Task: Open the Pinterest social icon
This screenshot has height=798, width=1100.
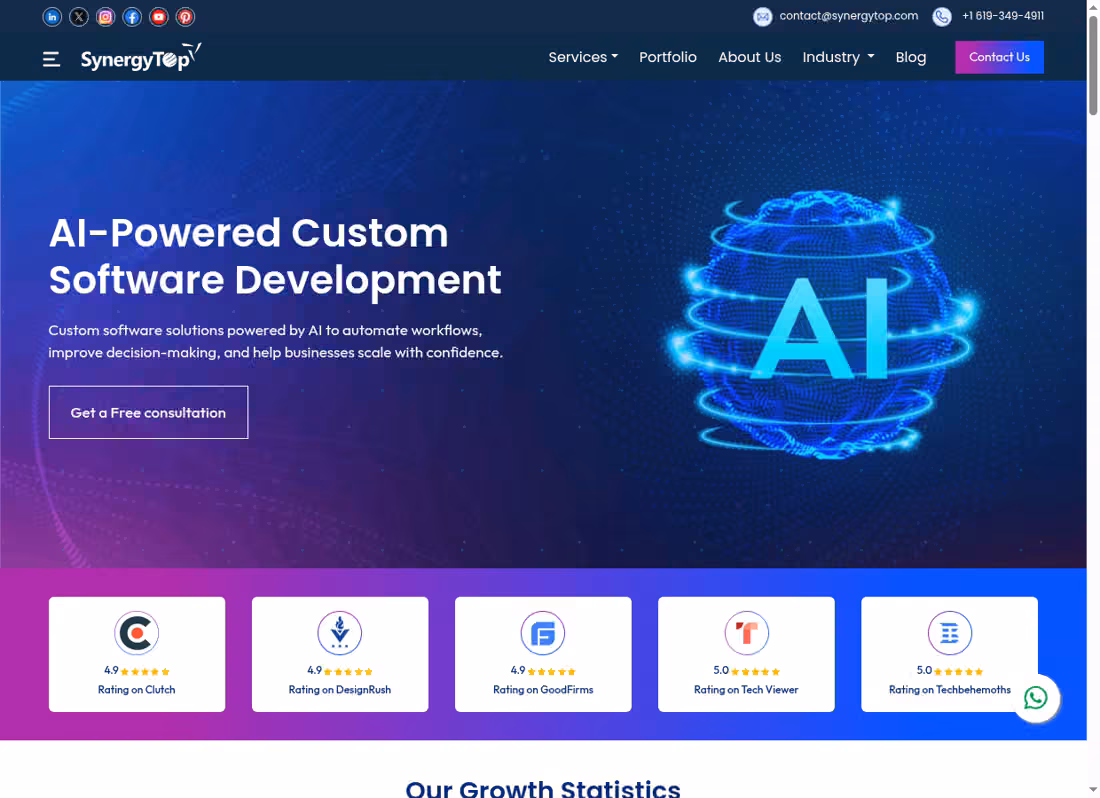Action: click(x=185, y=17)
